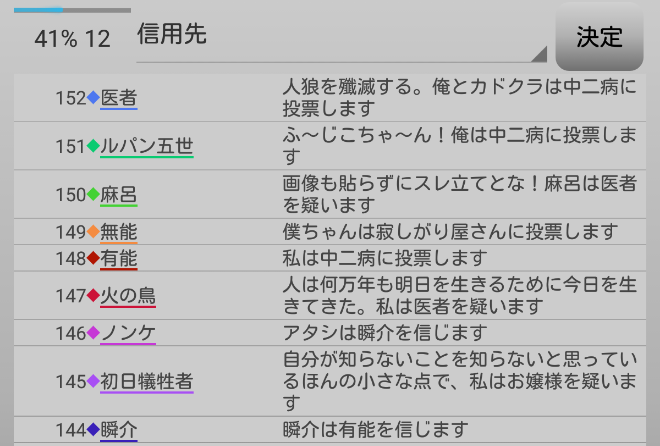
Task: Expand the dropdown arrow next to 決定
Action: click(x=540, y=54)
